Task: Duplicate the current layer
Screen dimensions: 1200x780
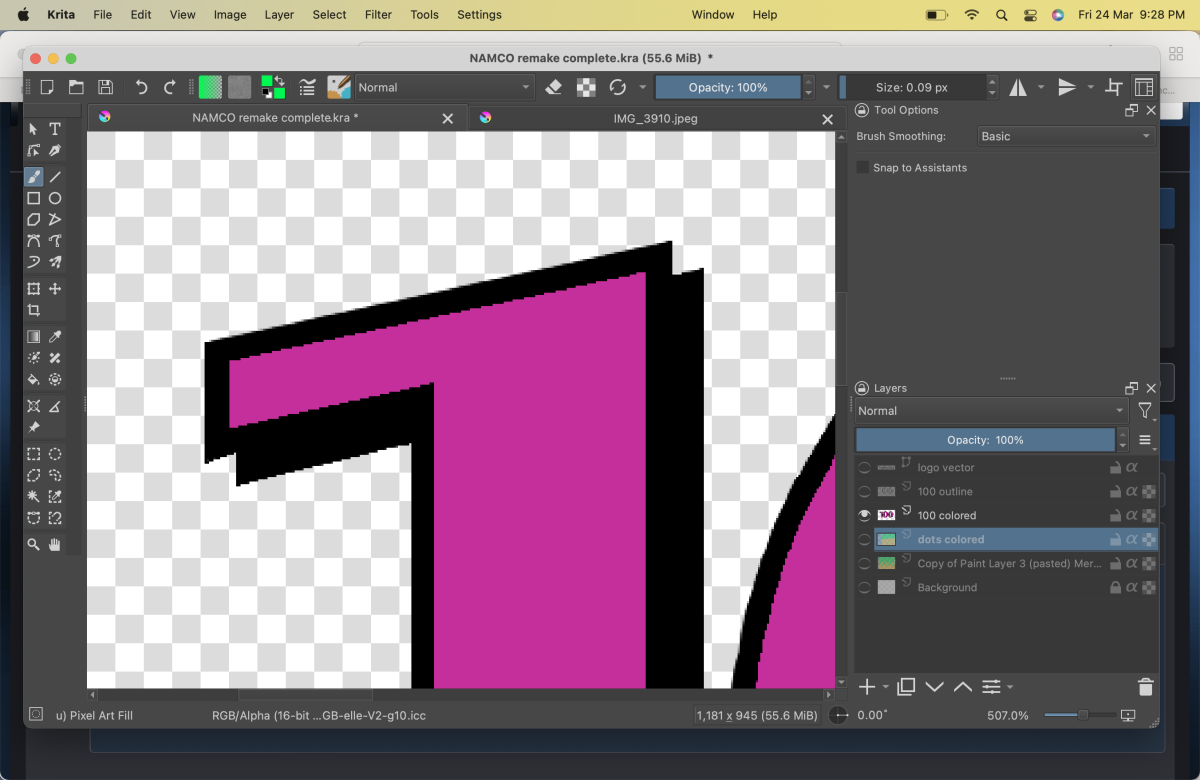Action: [x=907, y=687]
